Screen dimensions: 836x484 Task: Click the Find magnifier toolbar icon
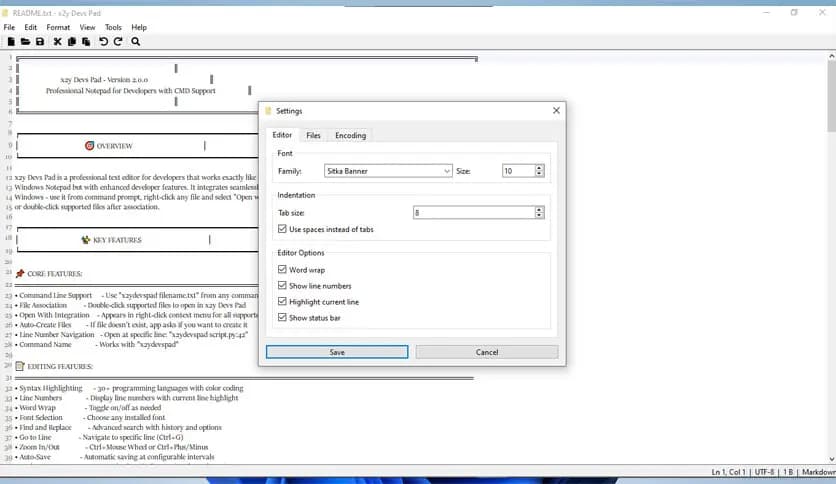(135, 42)
